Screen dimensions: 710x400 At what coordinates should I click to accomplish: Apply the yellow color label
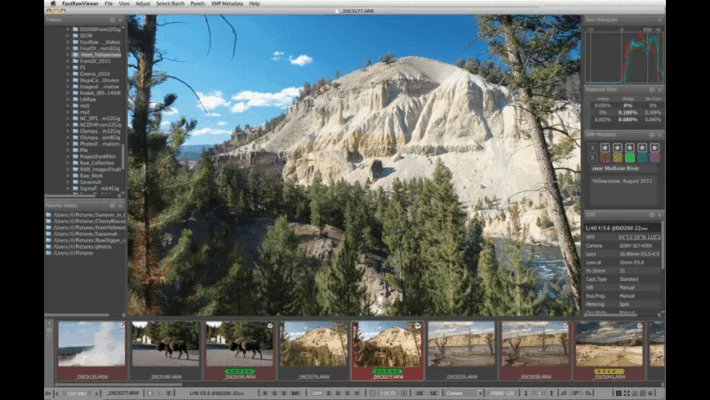click(617, 158)
